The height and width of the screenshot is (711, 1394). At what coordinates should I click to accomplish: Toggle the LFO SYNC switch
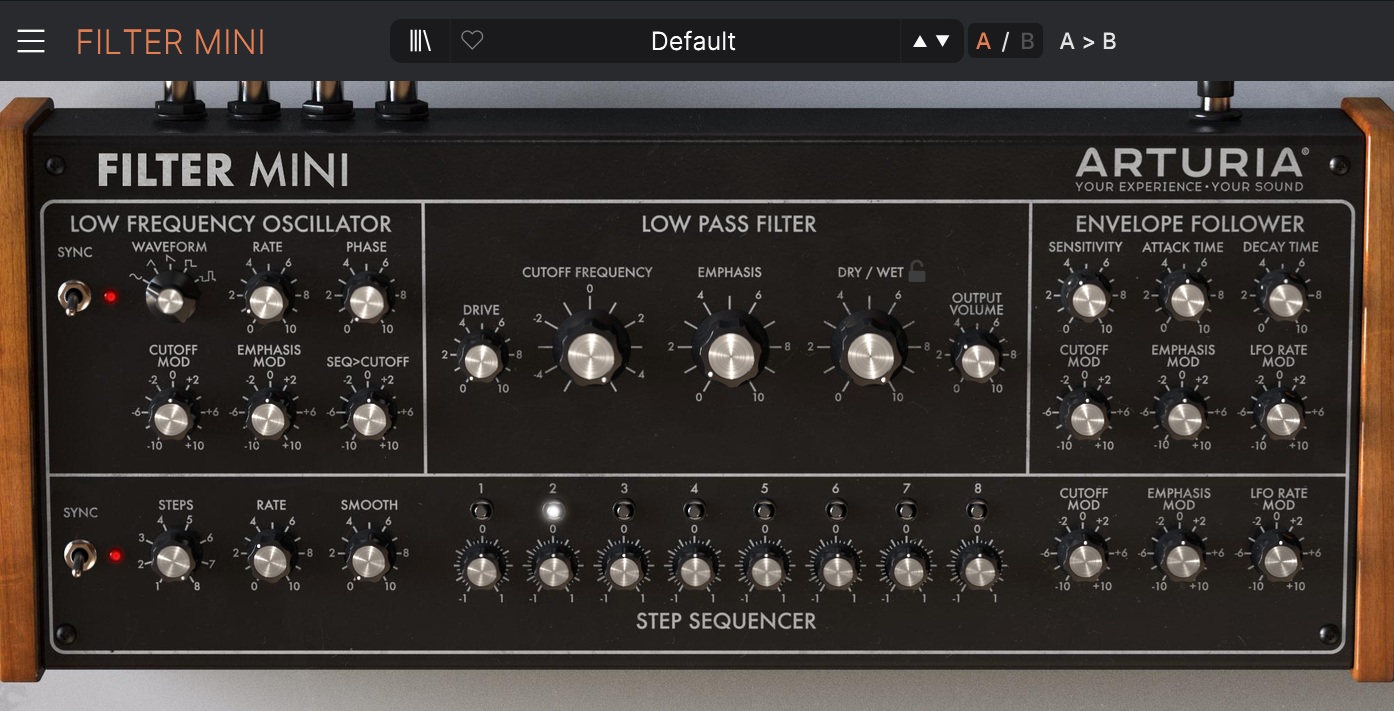pos(73,297)
